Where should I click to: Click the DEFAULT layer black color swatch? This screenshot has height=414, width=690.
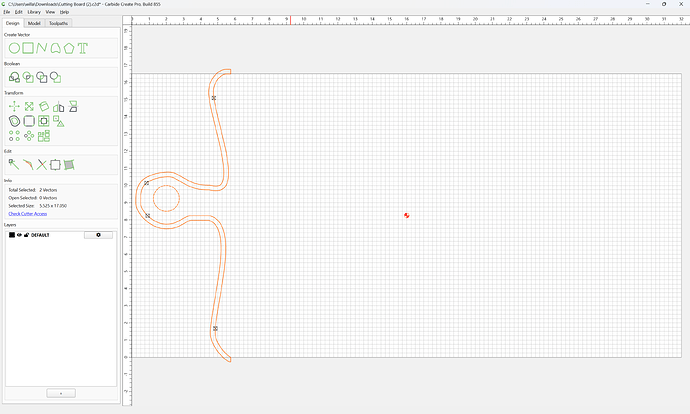[12, 235]
